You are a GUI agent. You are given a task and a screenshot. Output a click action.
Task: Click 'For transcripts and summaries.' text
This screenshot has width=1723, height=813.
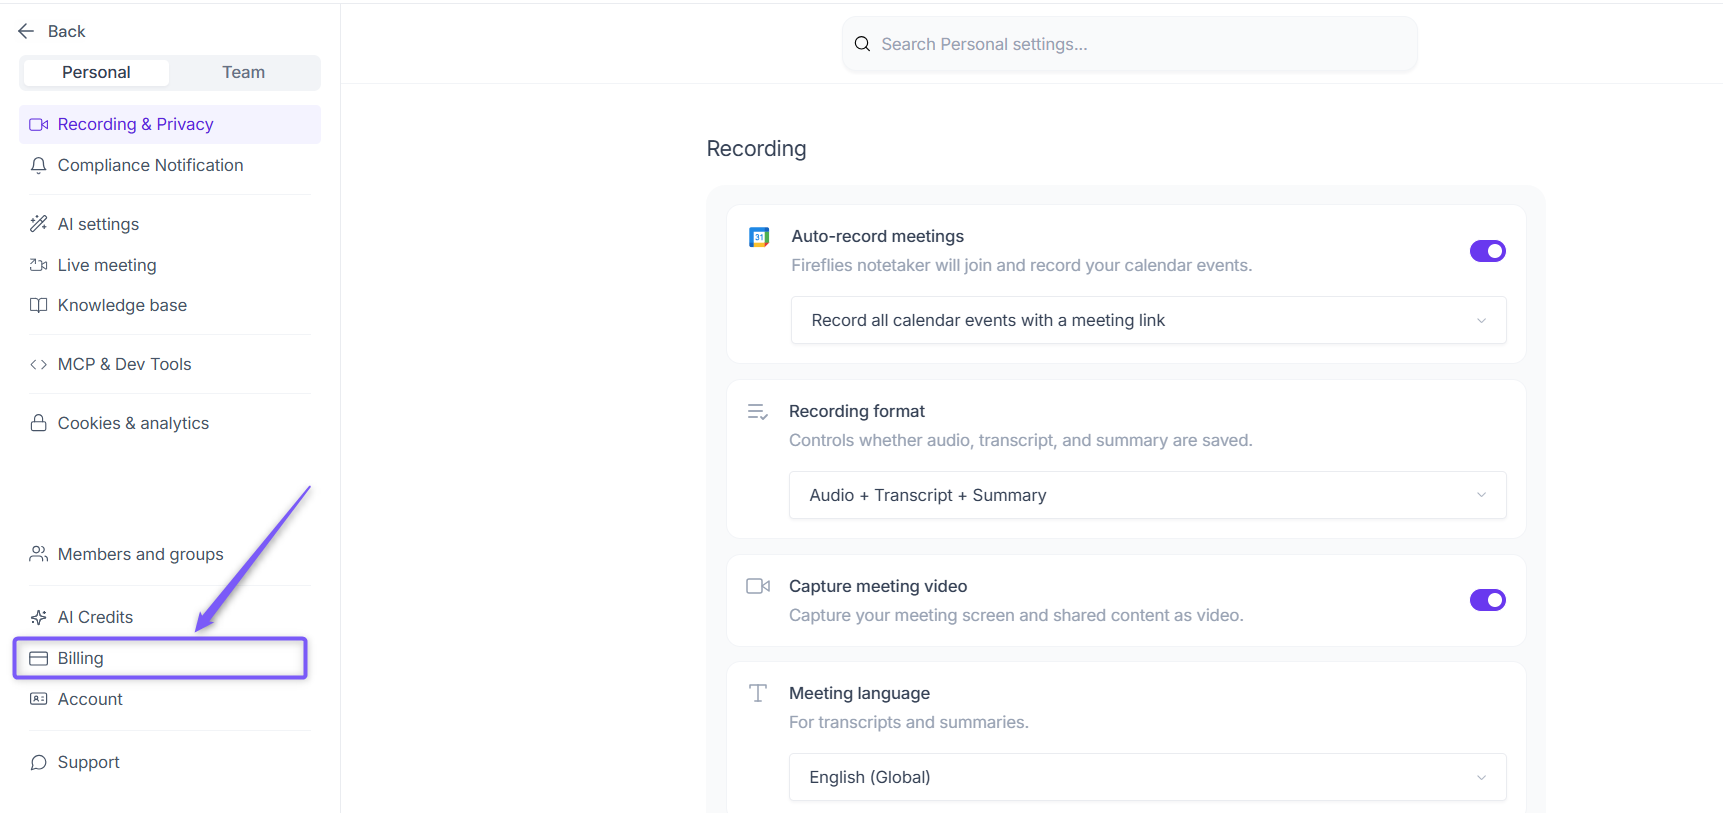(x=909, y=722)
